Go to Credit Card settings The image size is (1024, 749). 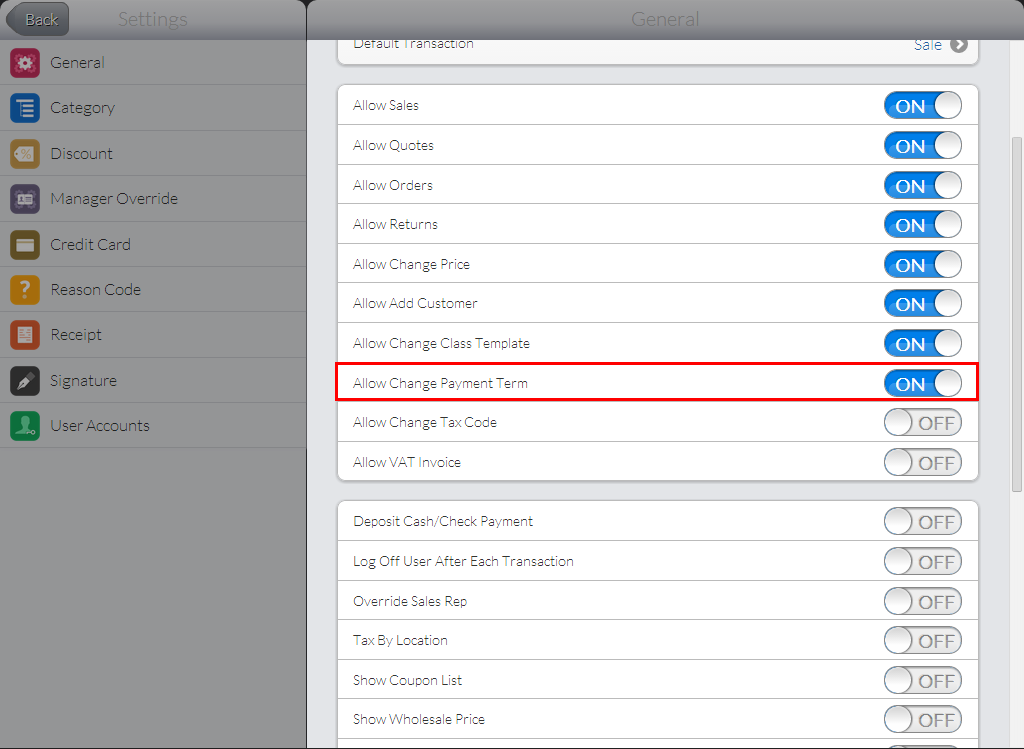pos(153,244)
